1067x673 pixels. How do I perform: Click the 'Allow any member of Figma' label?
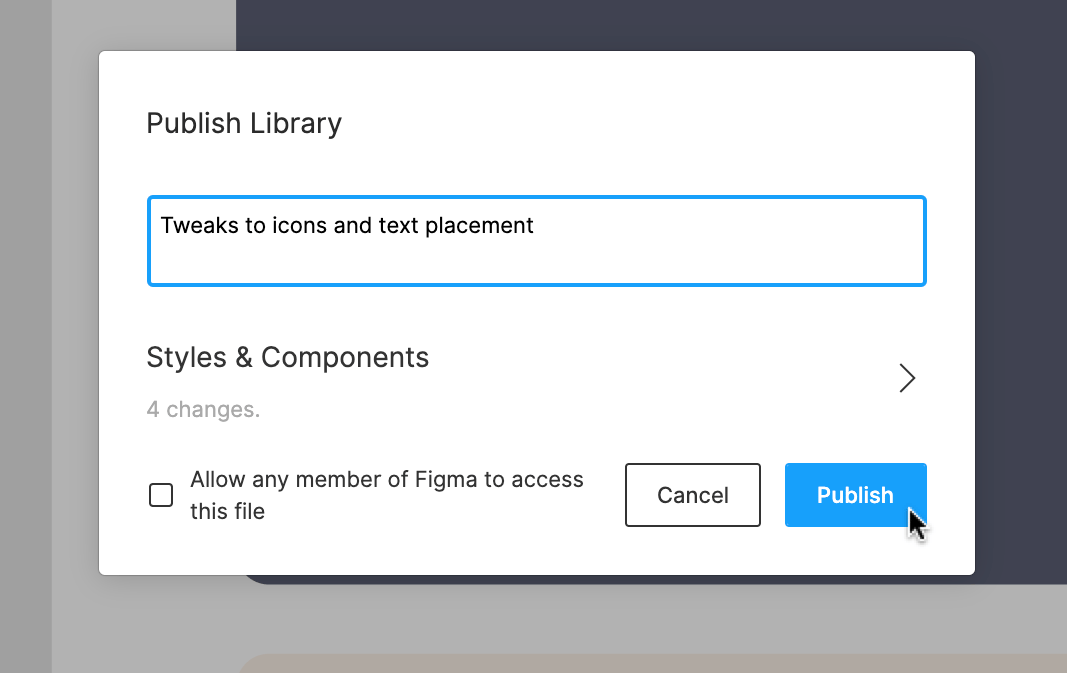386,480
